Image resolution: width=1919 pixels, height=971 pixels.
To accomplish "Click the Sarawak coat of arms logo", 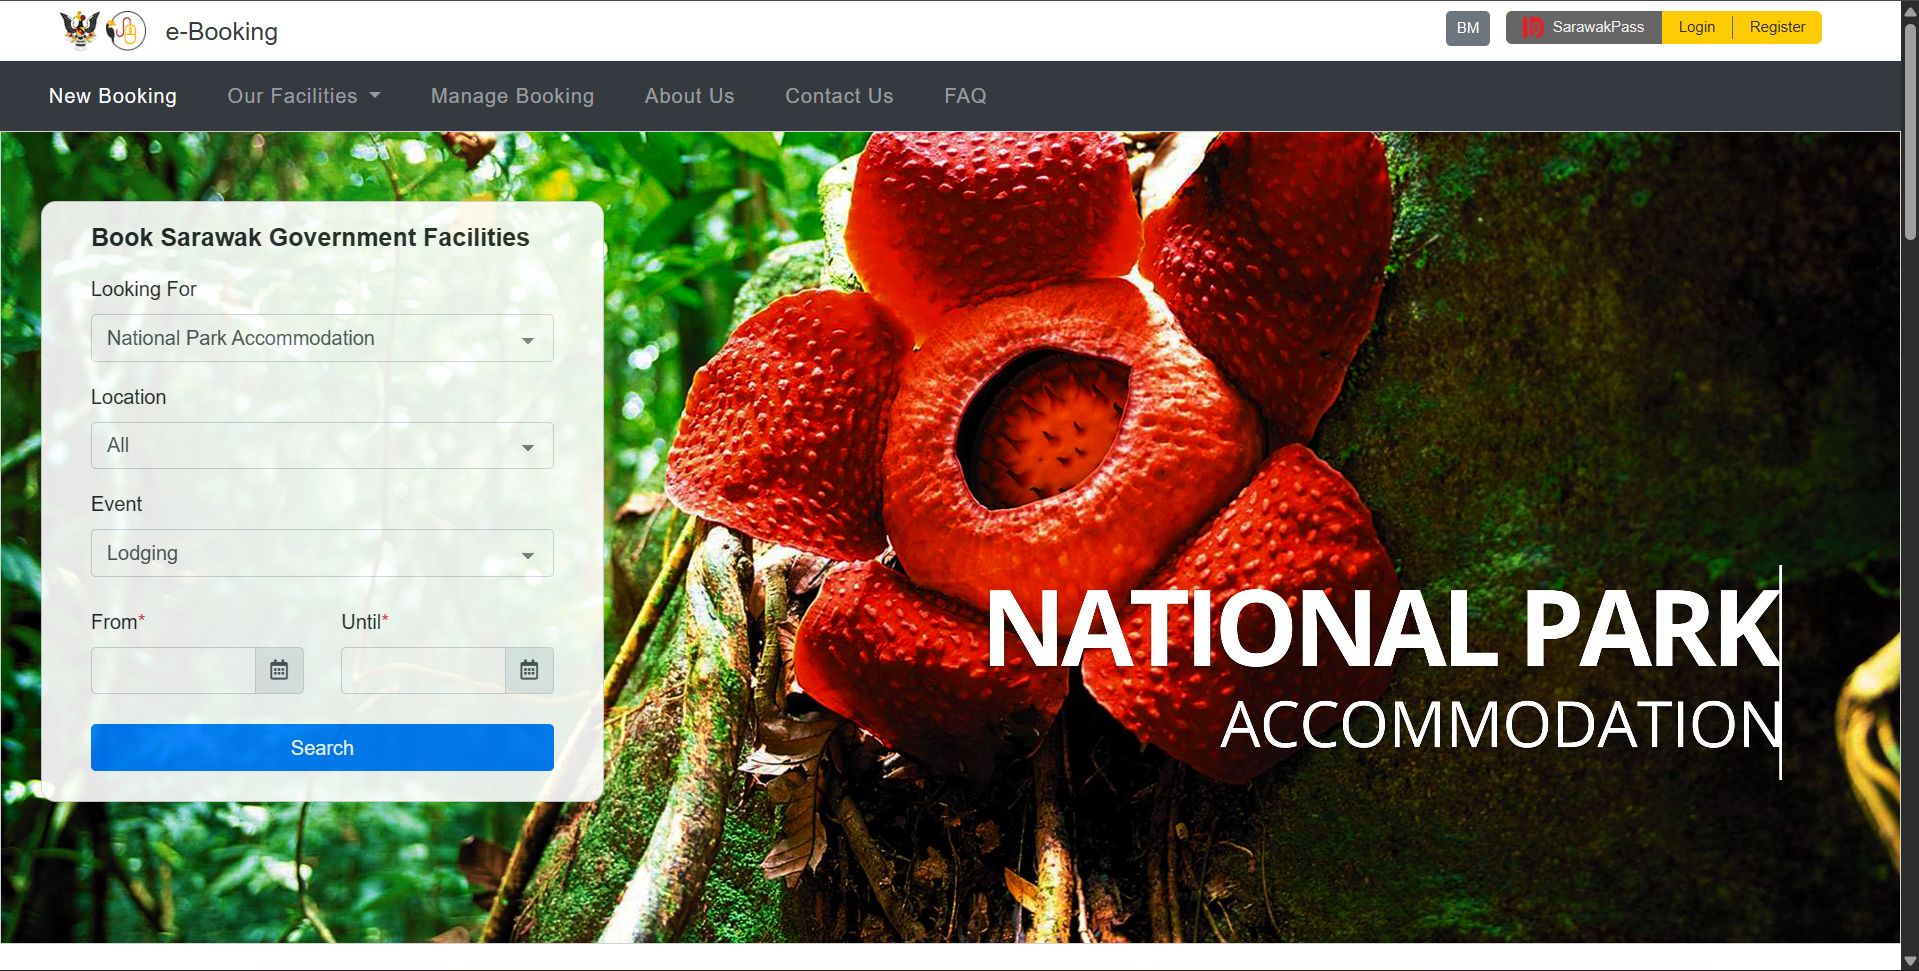I will point(80,29).
